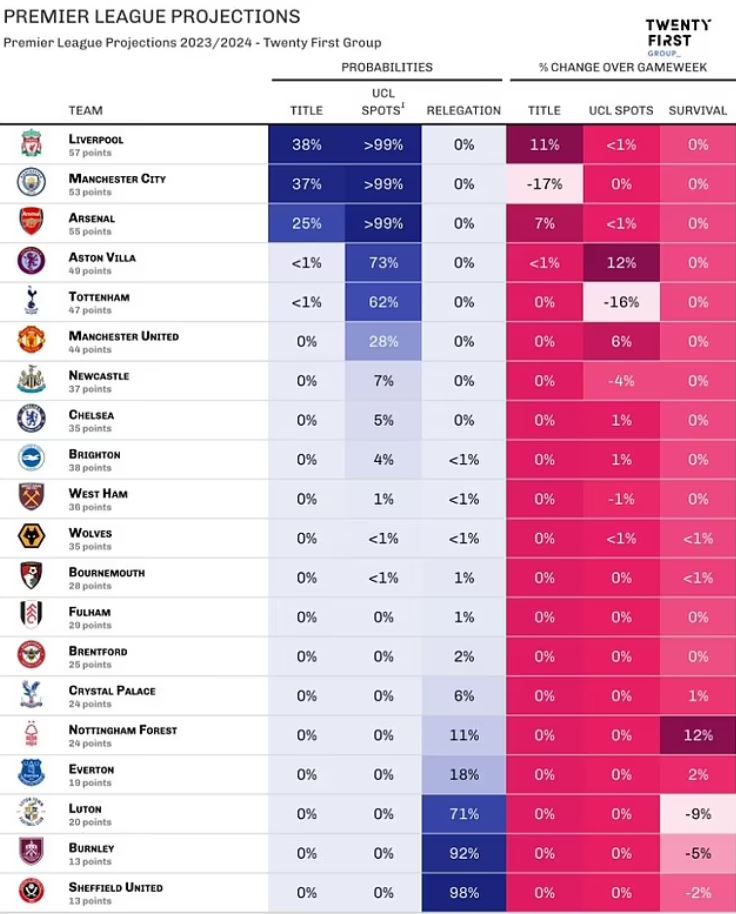The height and width of the screenshot is (914, 736).
Task: Click Liverpool's 38% title probability cell
Action: point(306,145)
